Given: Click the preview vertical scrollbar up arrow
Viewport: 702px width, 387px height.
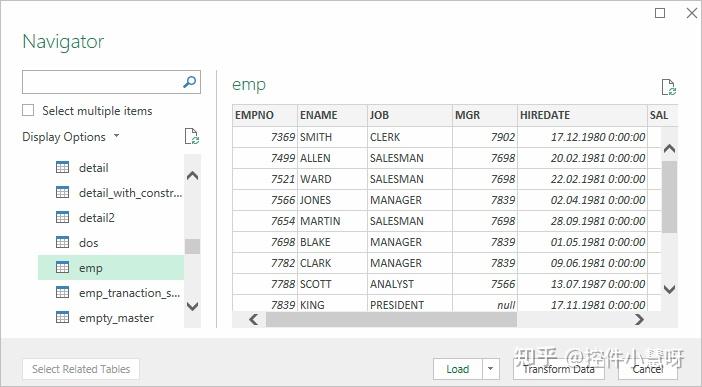Looking at the screenshot, I should (x=669, y=148).
